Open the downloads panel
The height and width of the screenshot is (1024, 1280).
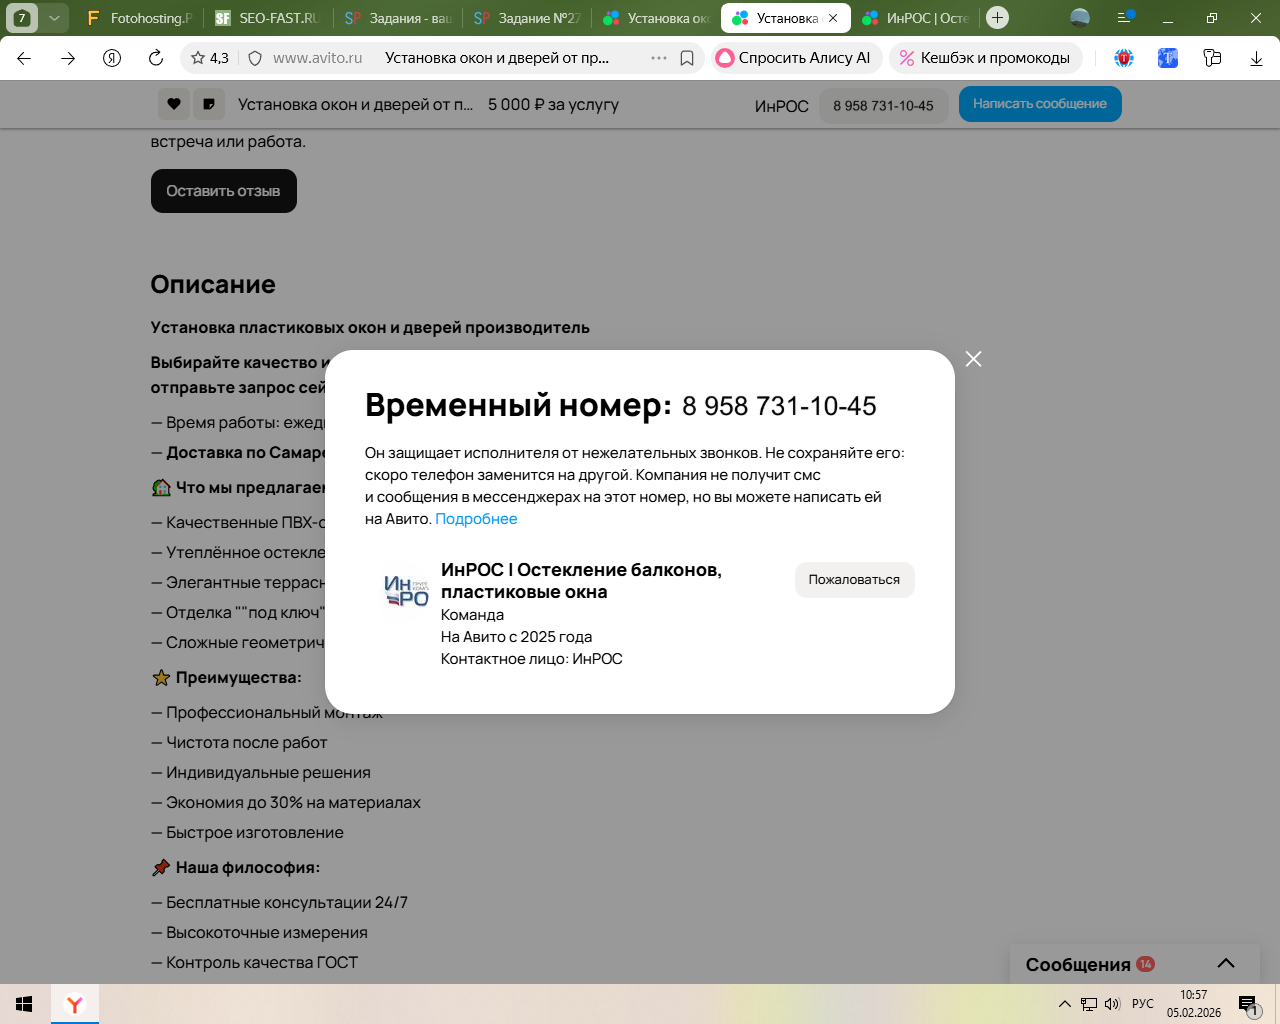1256,58
